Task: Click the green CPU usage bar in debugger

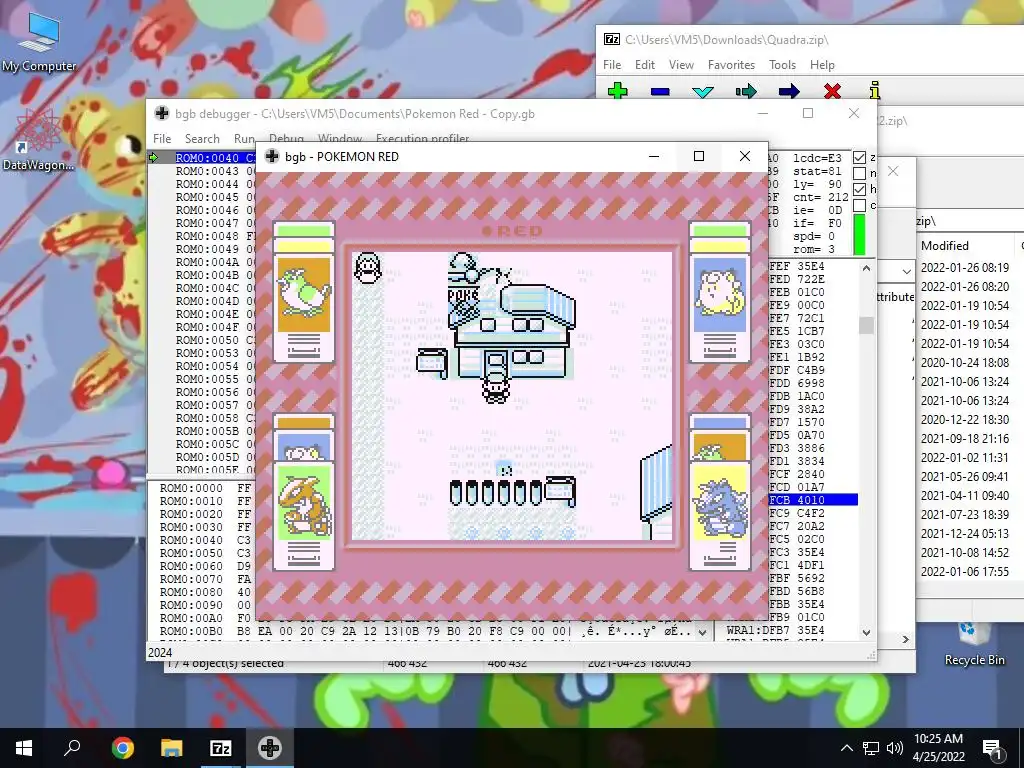Action: tap(859, 235)
